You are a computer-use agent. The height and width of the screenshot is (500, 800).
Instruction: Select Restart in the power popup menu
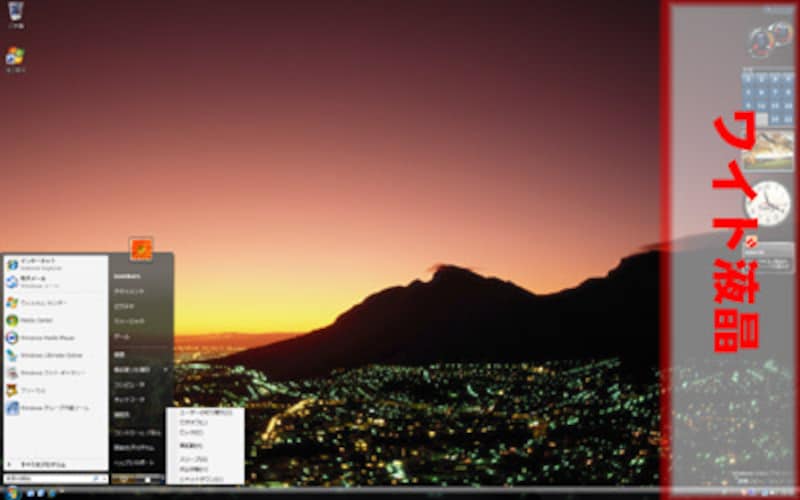tap(205, 446)
